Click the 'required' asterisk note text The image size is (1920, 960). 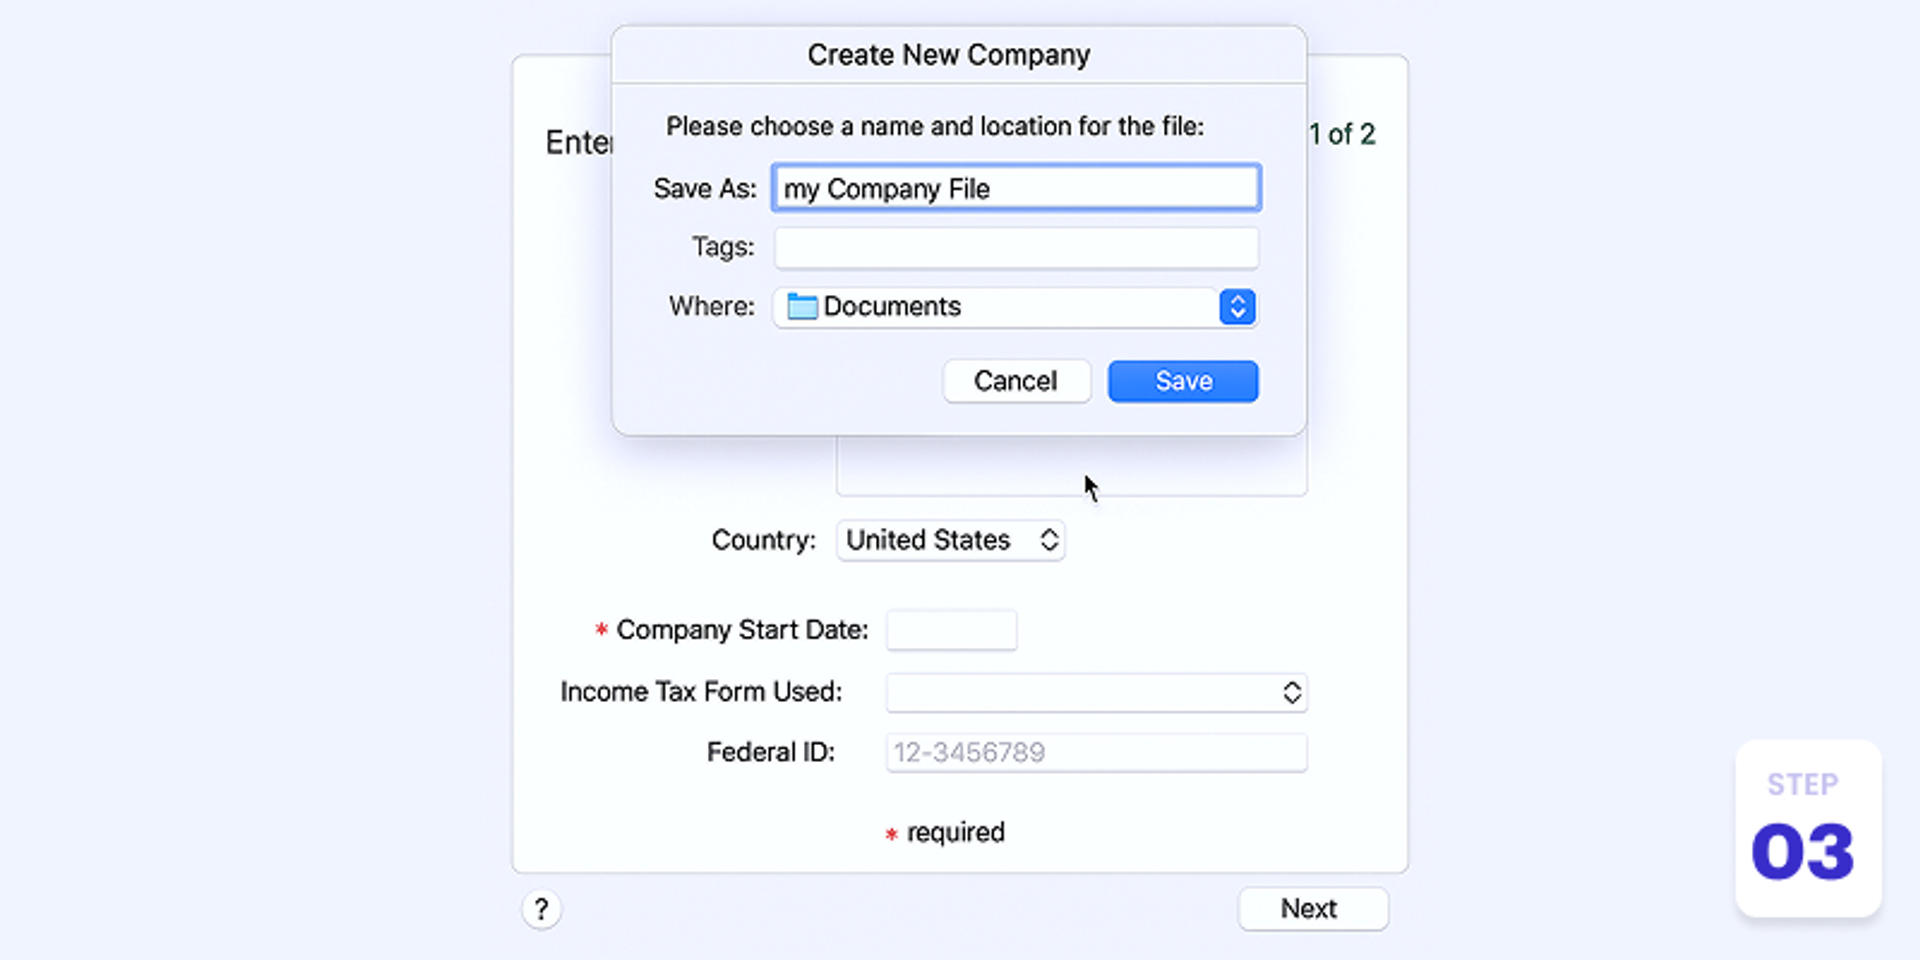click(953, 832)
